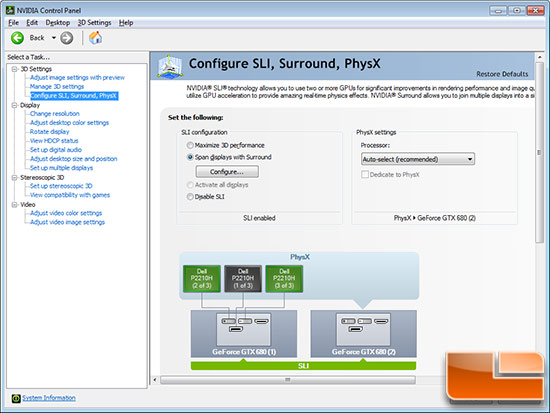Select Dell P2210H (2 of 3) display tile
The width and height of the screenshot is (550, 413).
202,279
